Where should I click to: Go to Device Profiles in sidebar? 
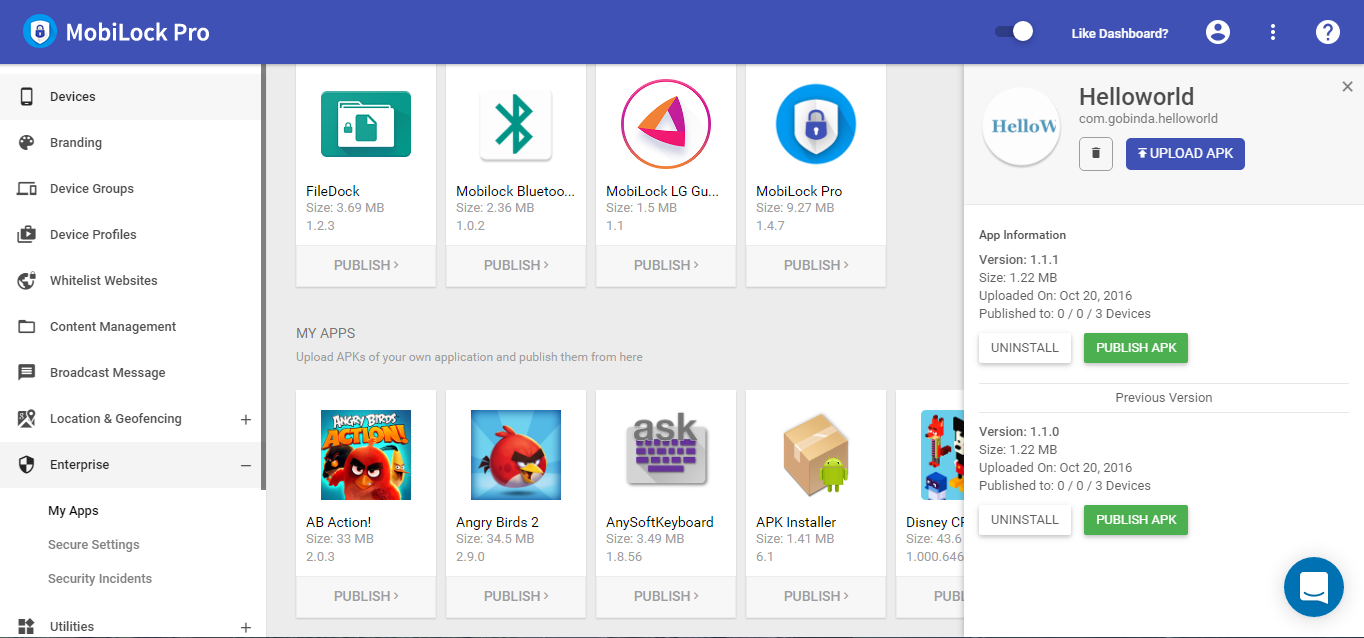(93, 235)
